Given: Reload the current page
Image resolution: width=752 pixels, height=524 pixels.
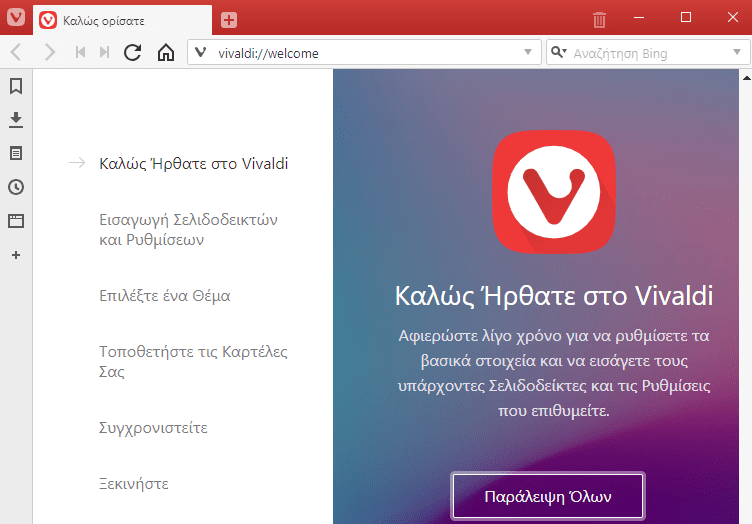Looking at the screenshot, I should point(132,52).
